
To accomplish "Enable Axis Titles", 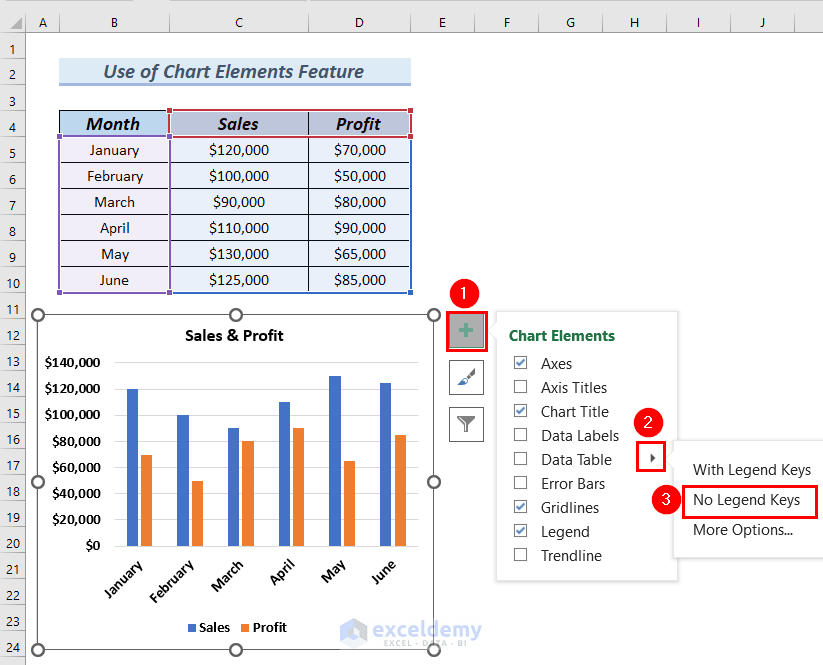I will pos(520,387).
